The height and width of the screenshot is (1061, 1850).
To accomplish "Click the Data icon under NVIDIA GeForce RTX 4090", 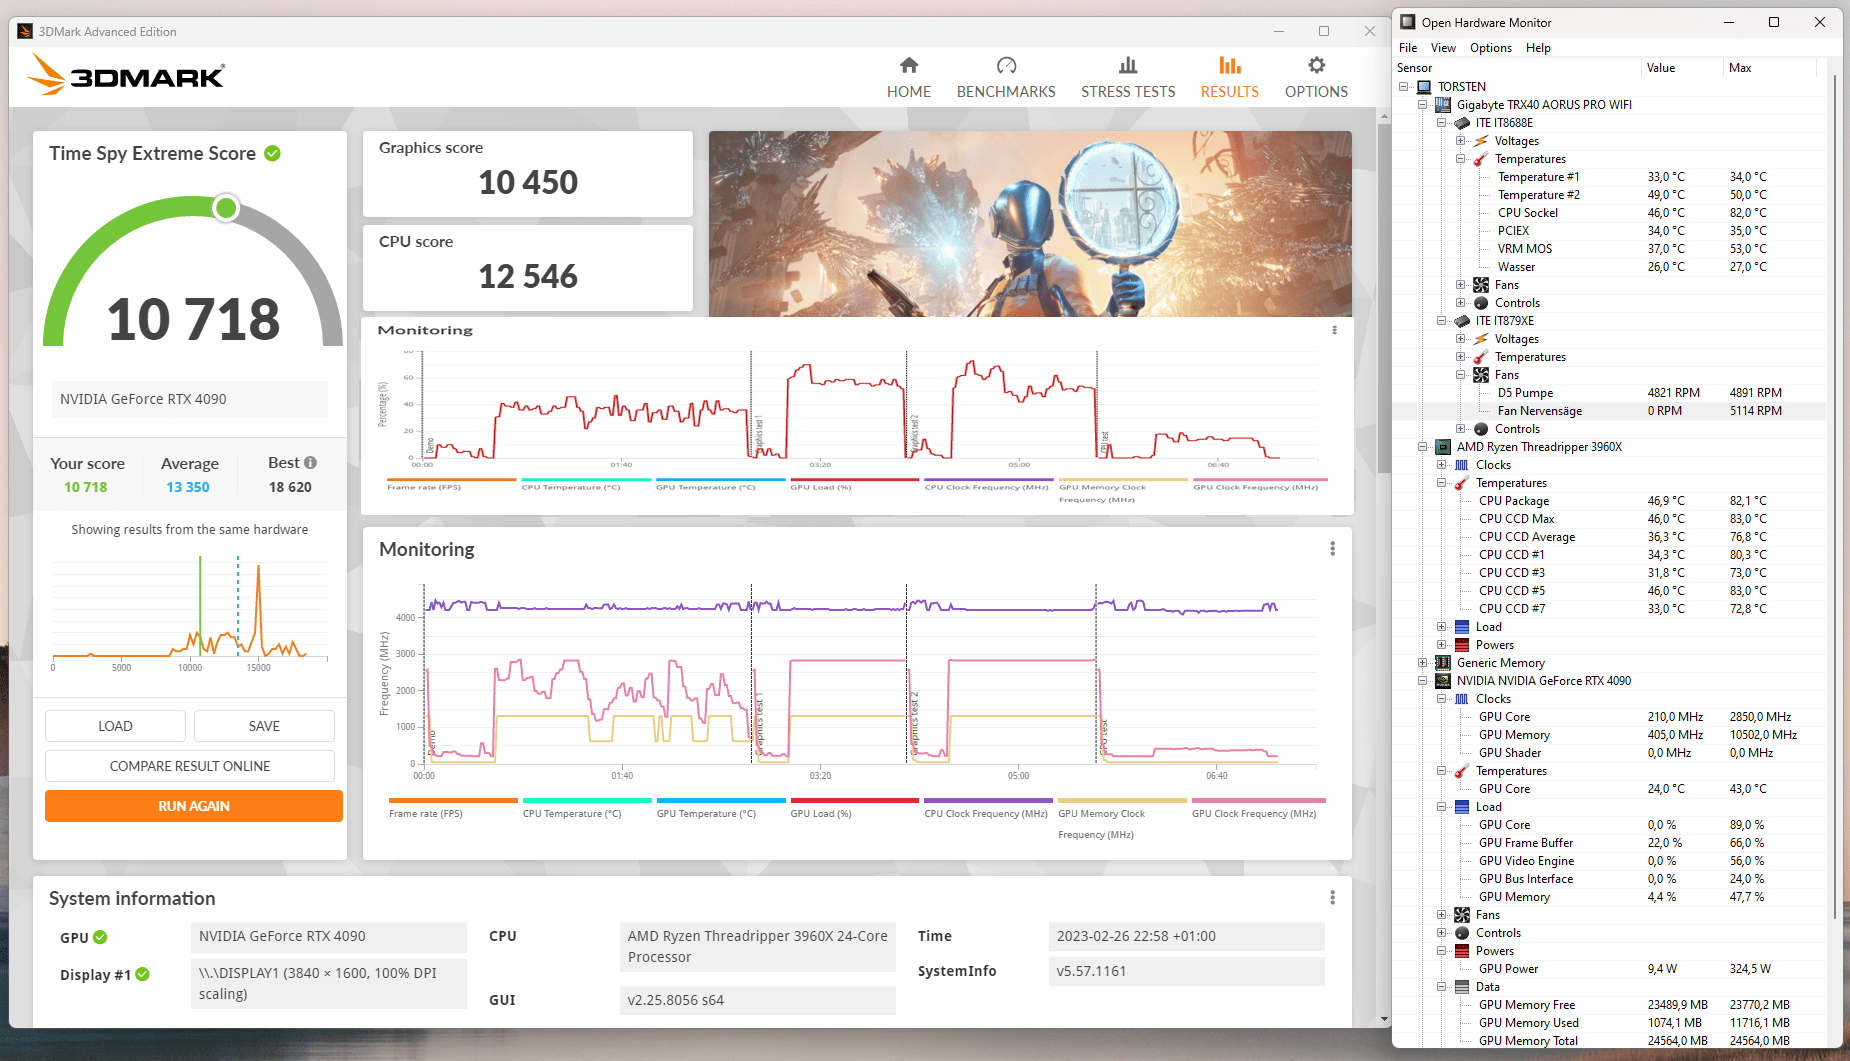I will 1462,987.
